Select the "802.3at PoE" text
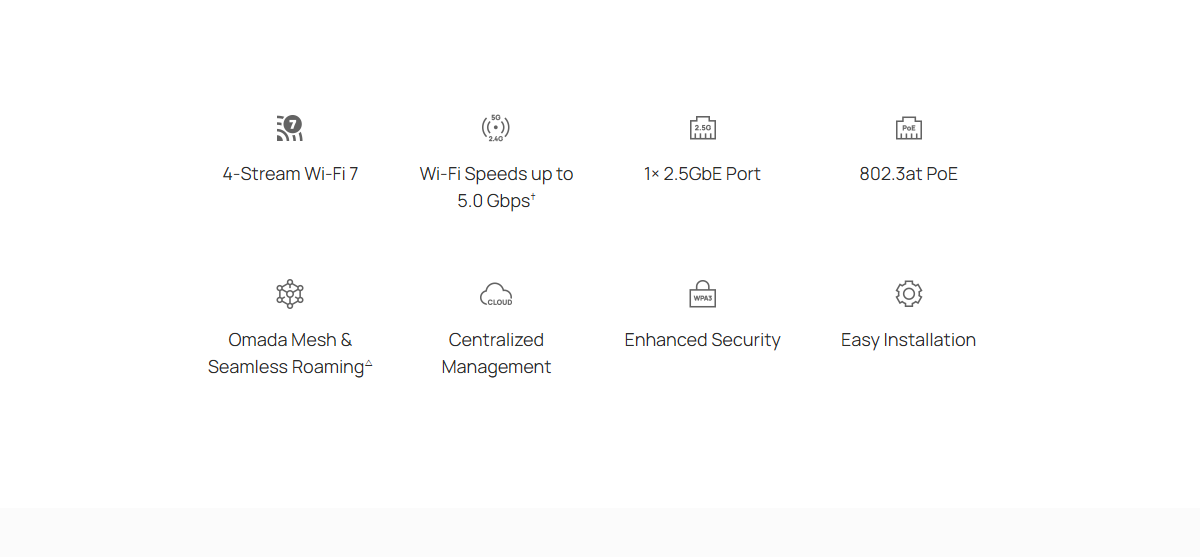 click(x=908, y=174)
